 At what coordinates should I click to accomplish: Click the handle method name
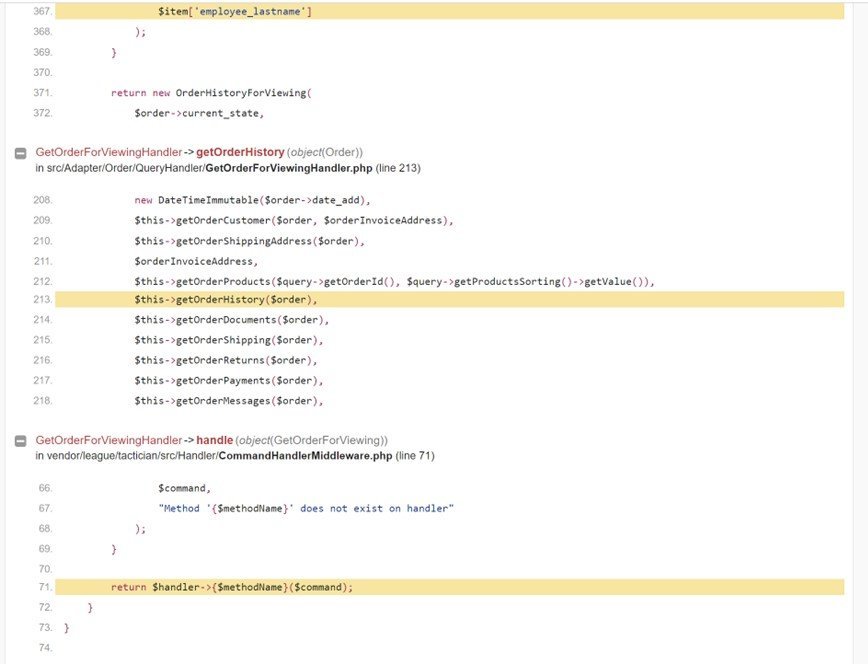click(x=214, y=440)
